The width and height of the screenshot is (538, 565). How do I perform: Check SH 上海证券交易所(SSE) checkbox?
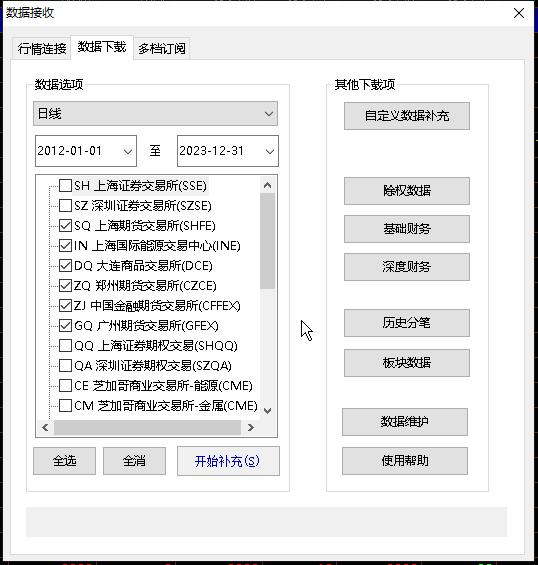point(65,186)
